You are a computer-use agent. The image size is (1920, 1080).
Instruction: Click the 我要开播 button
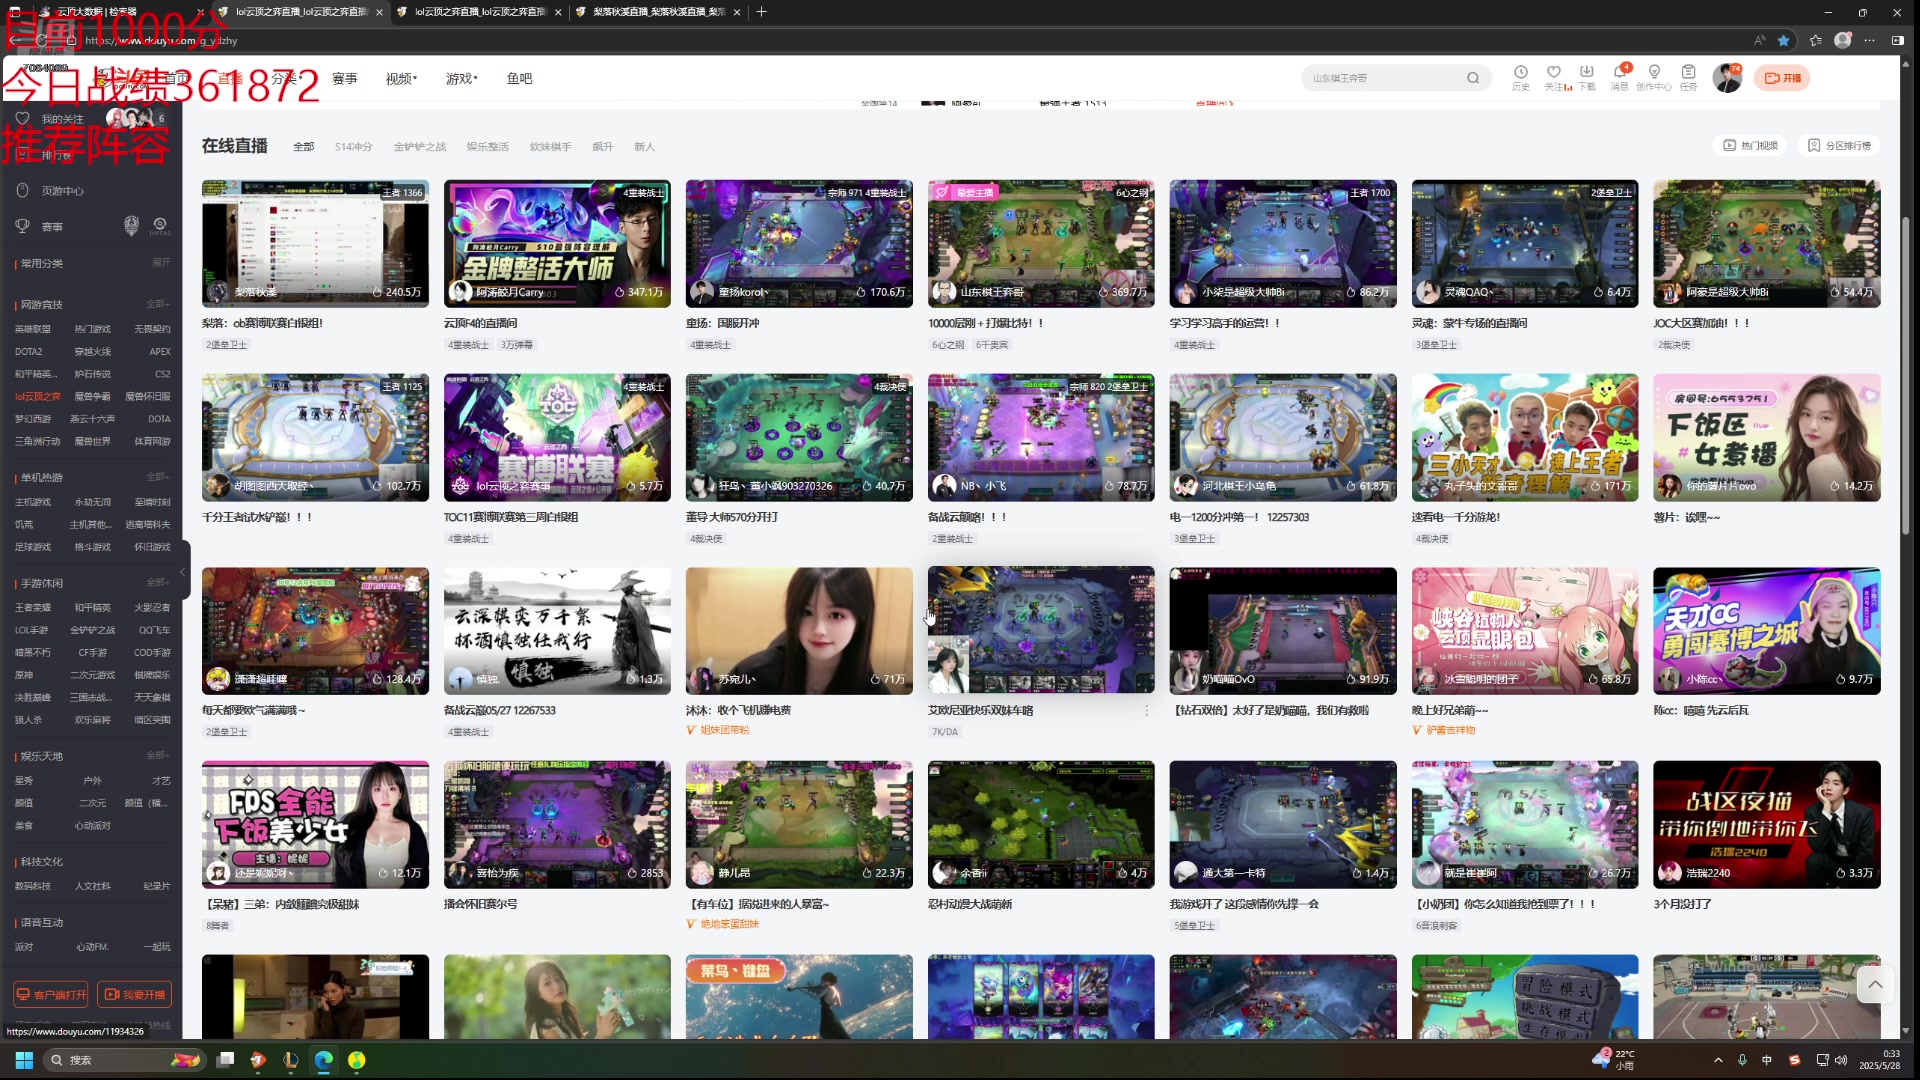tap(135, 994)
